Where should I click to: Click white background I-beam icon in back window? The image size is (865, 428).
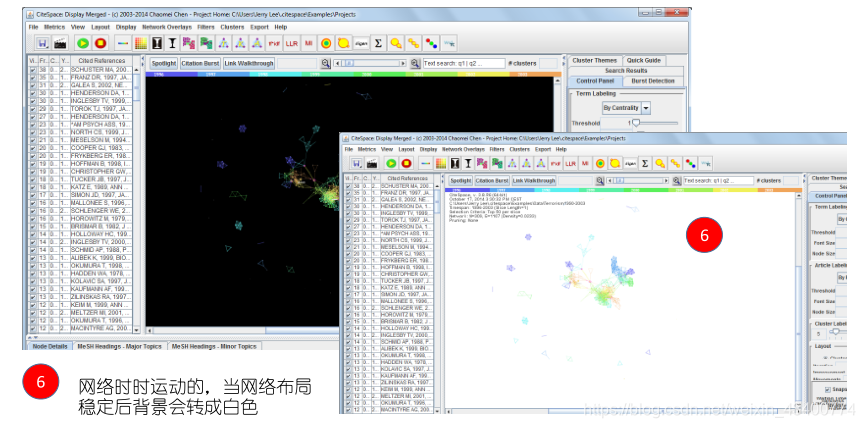pos(172,42)
